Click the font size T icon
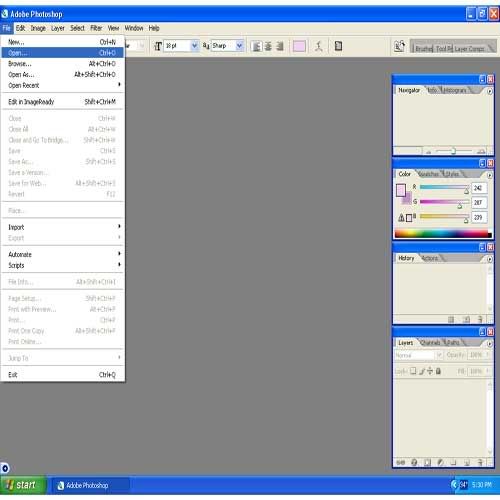 [x=158, y=46]
